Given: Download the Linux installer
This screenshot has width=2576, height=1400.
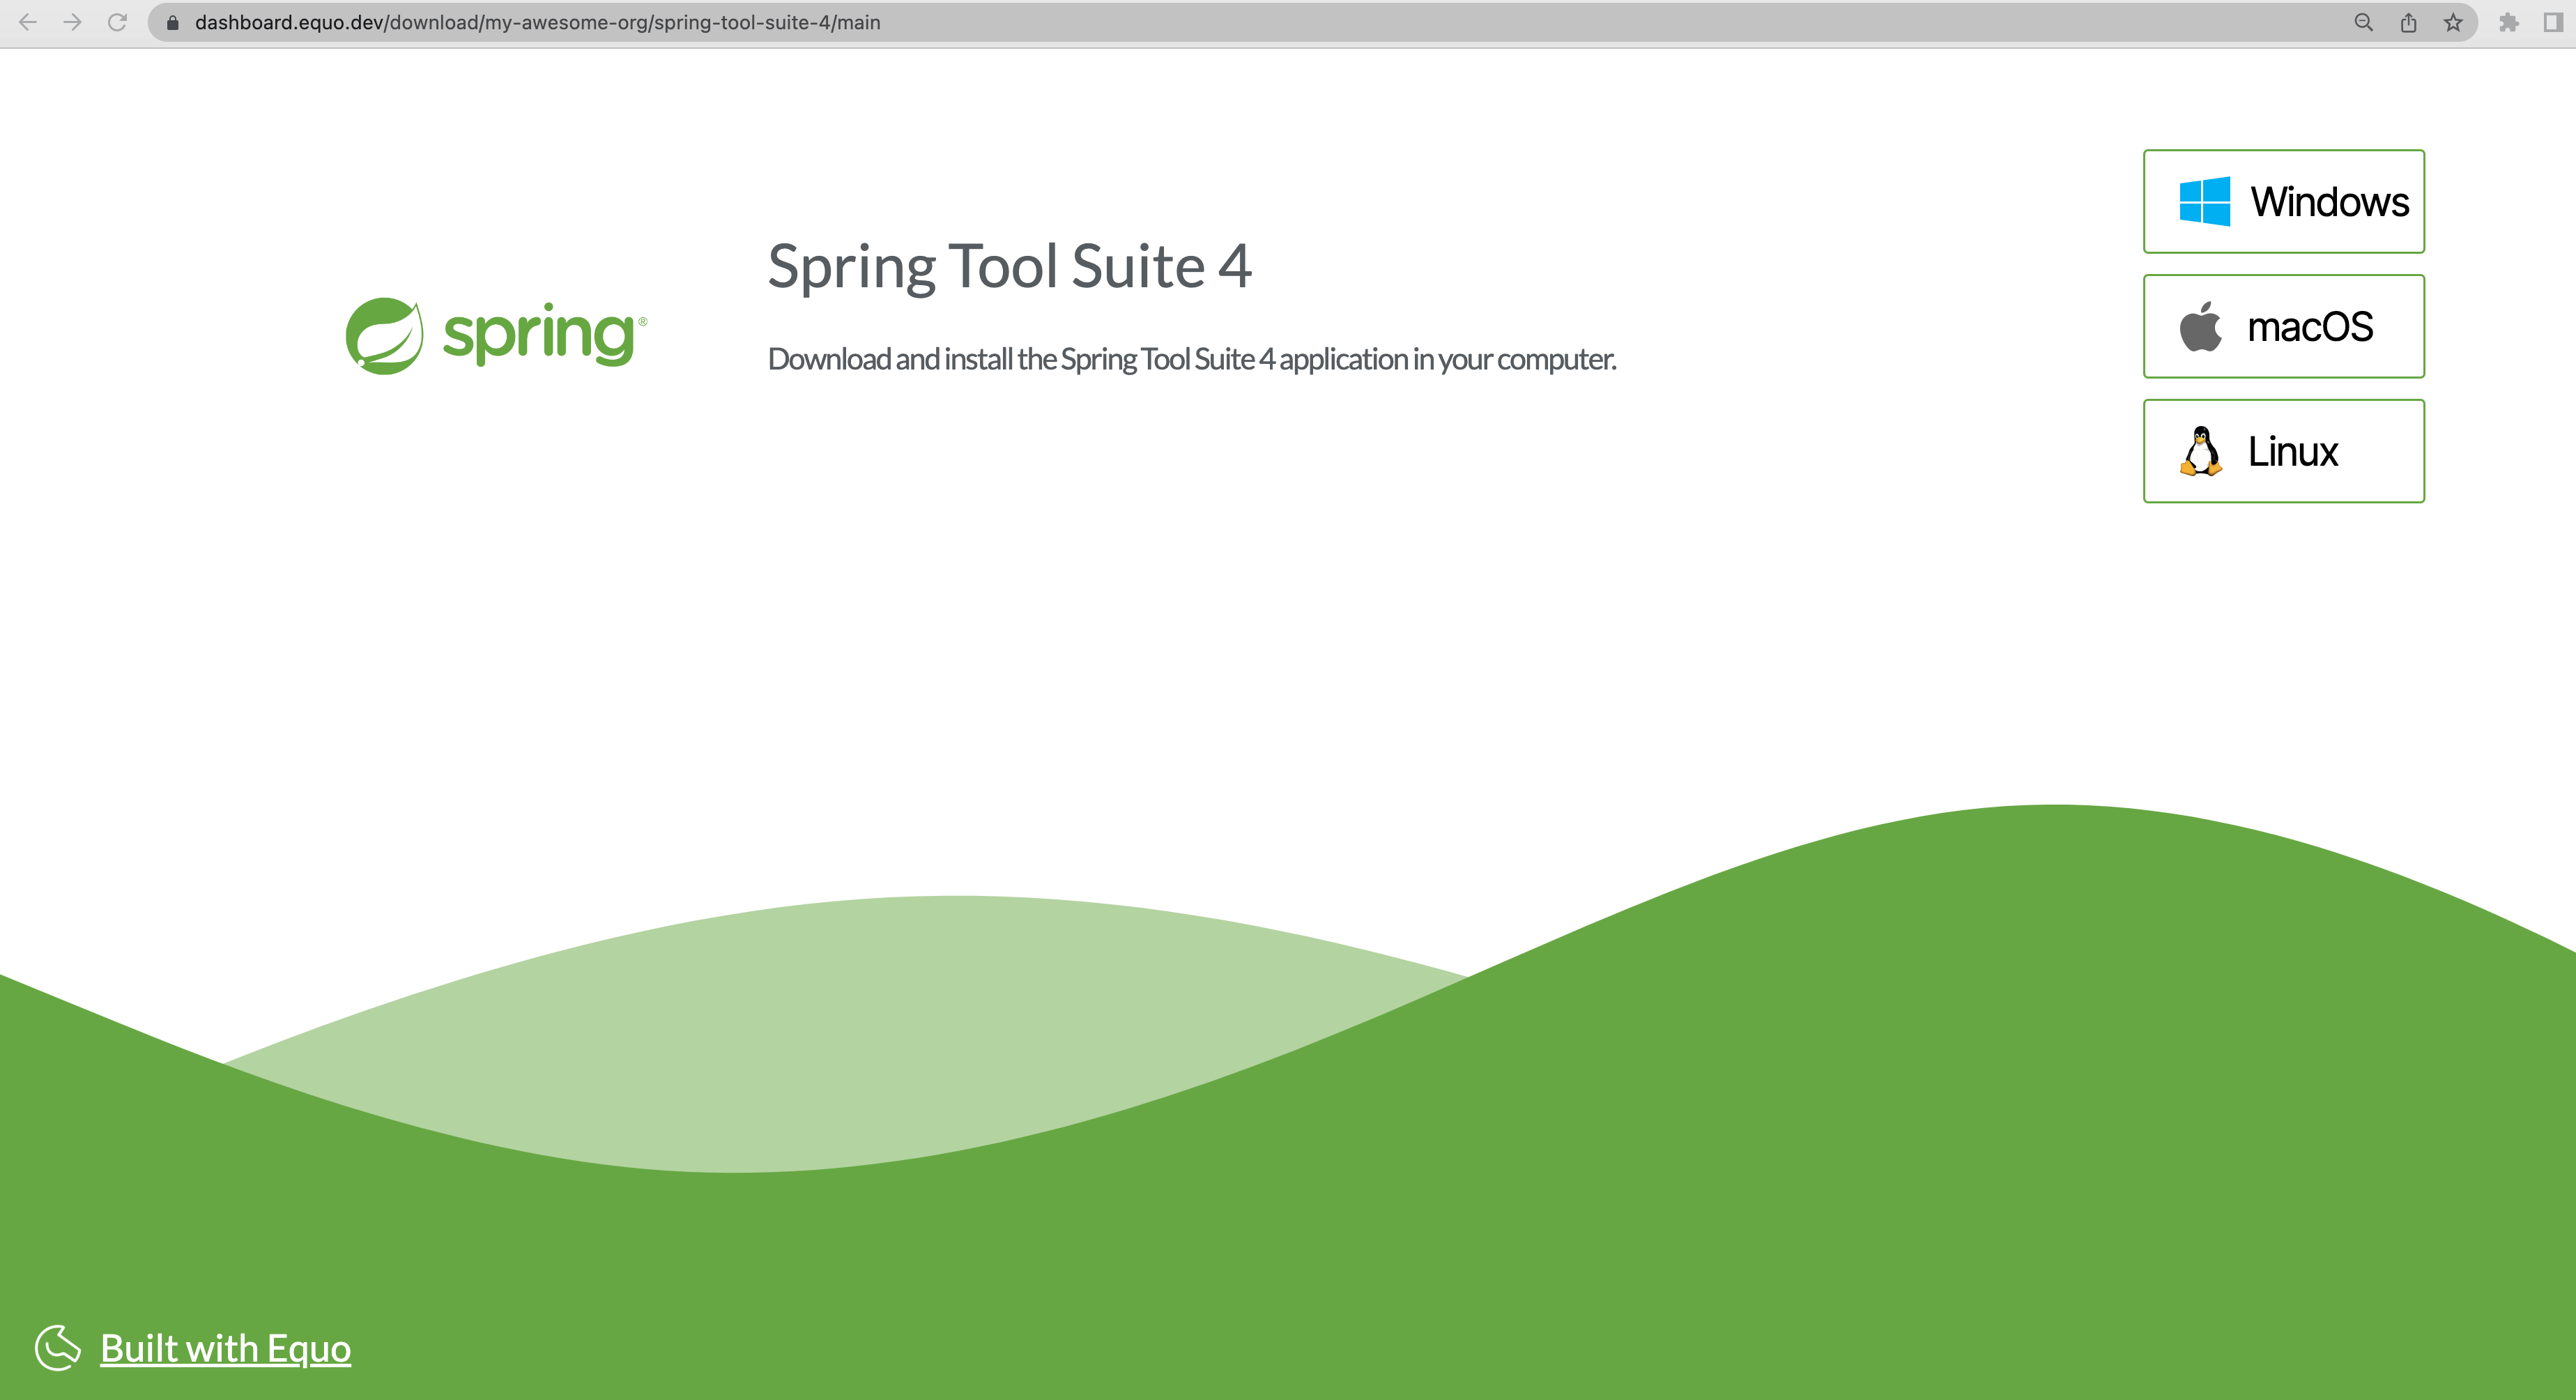Looking at the screenshot, I should pos(2284,451).
